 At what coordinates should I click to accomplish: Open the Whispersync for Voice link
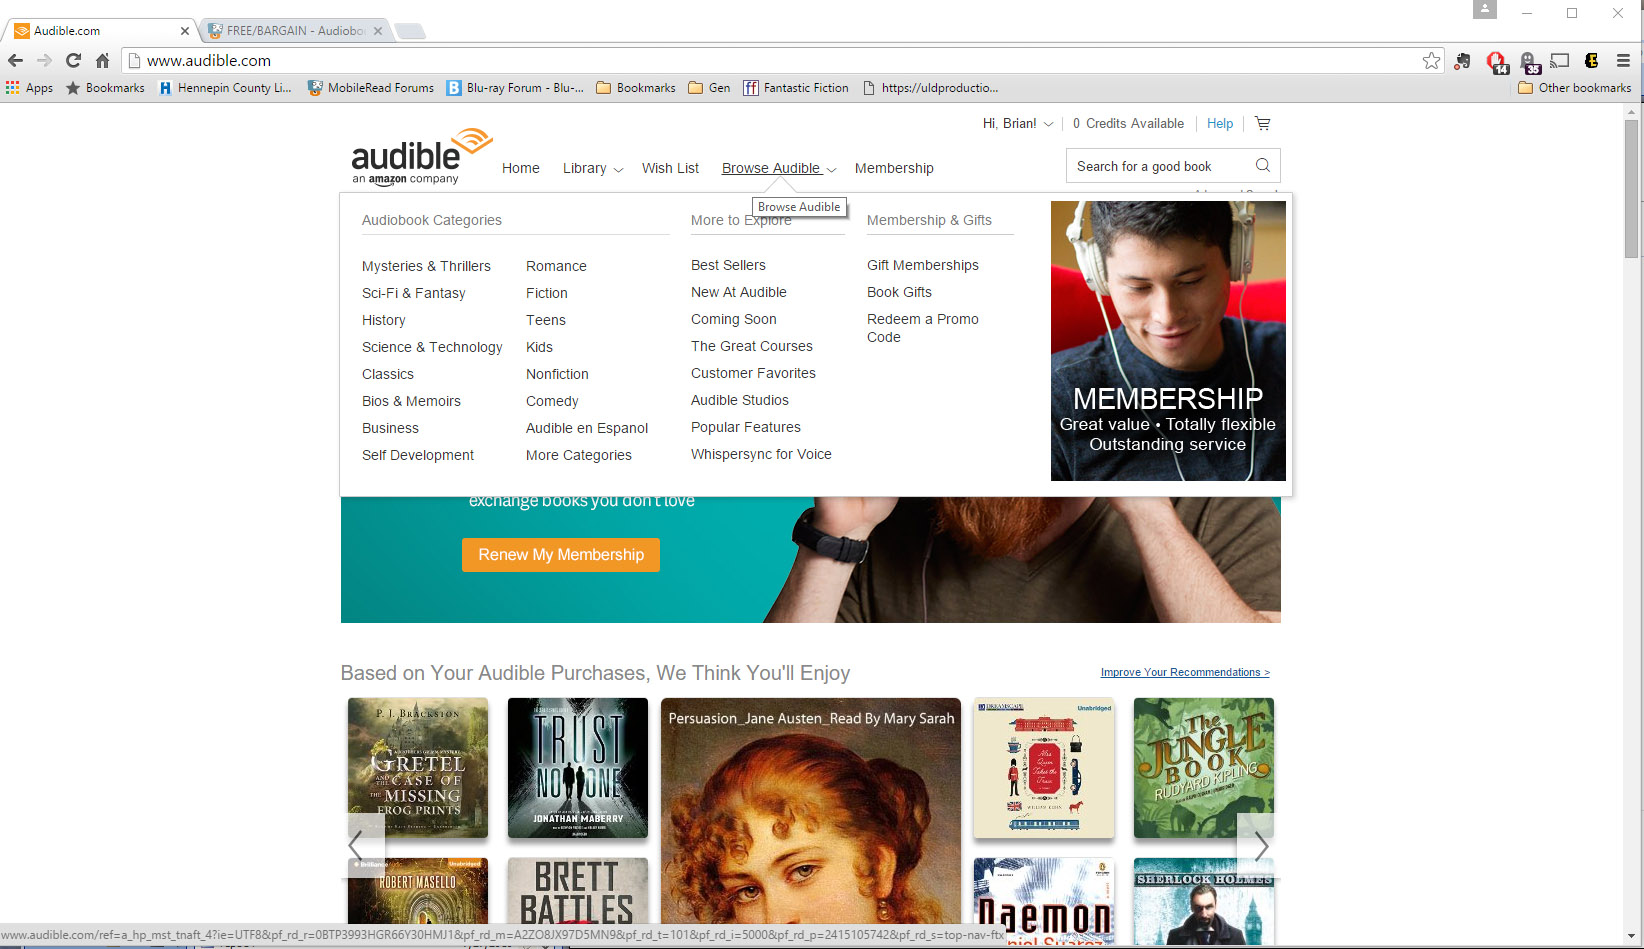761,454
